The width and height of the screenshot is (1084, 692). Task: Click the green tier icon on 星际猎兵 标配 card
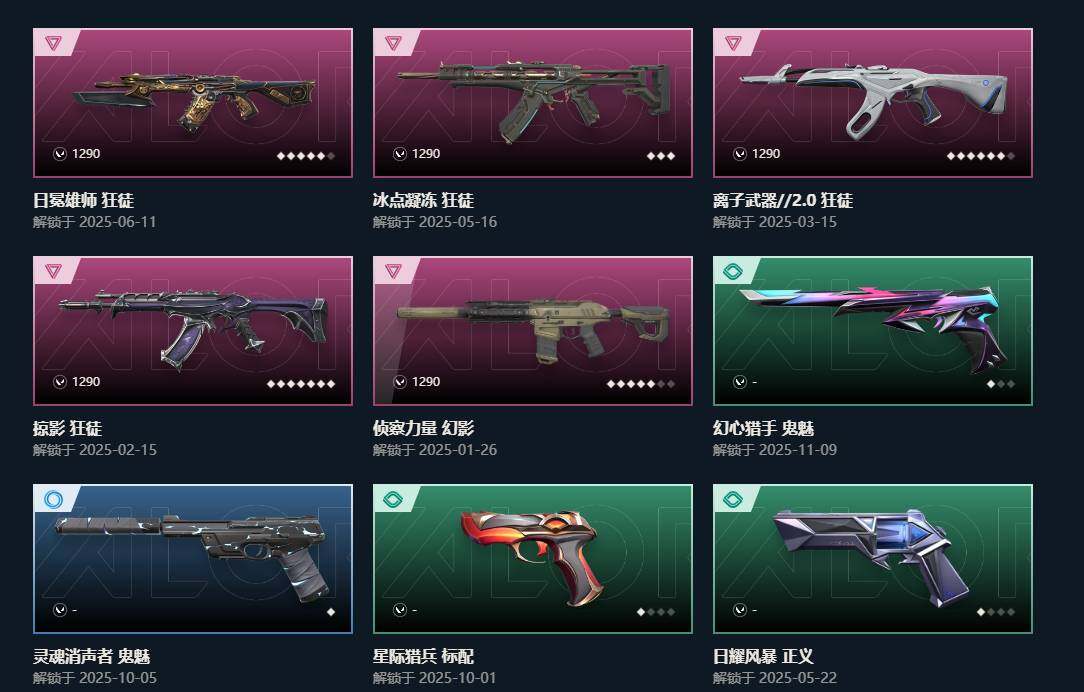tap(393, 498)
